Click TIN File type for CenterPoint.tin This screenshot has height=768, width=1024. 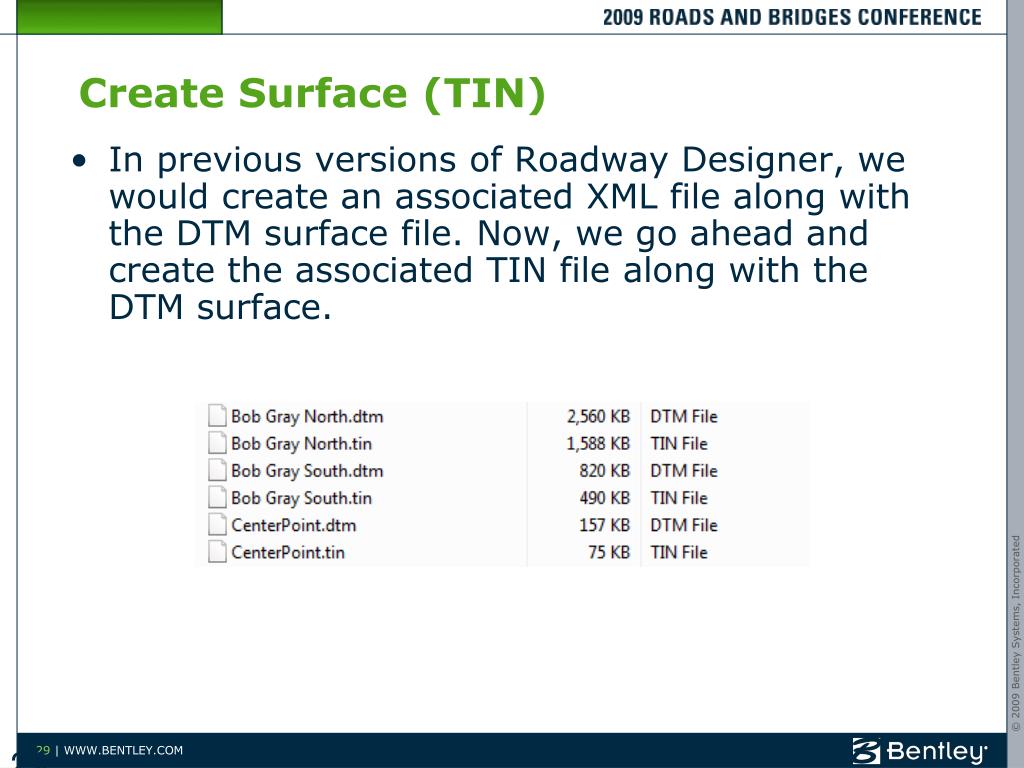pyautogui.click(x=679, y=552)
